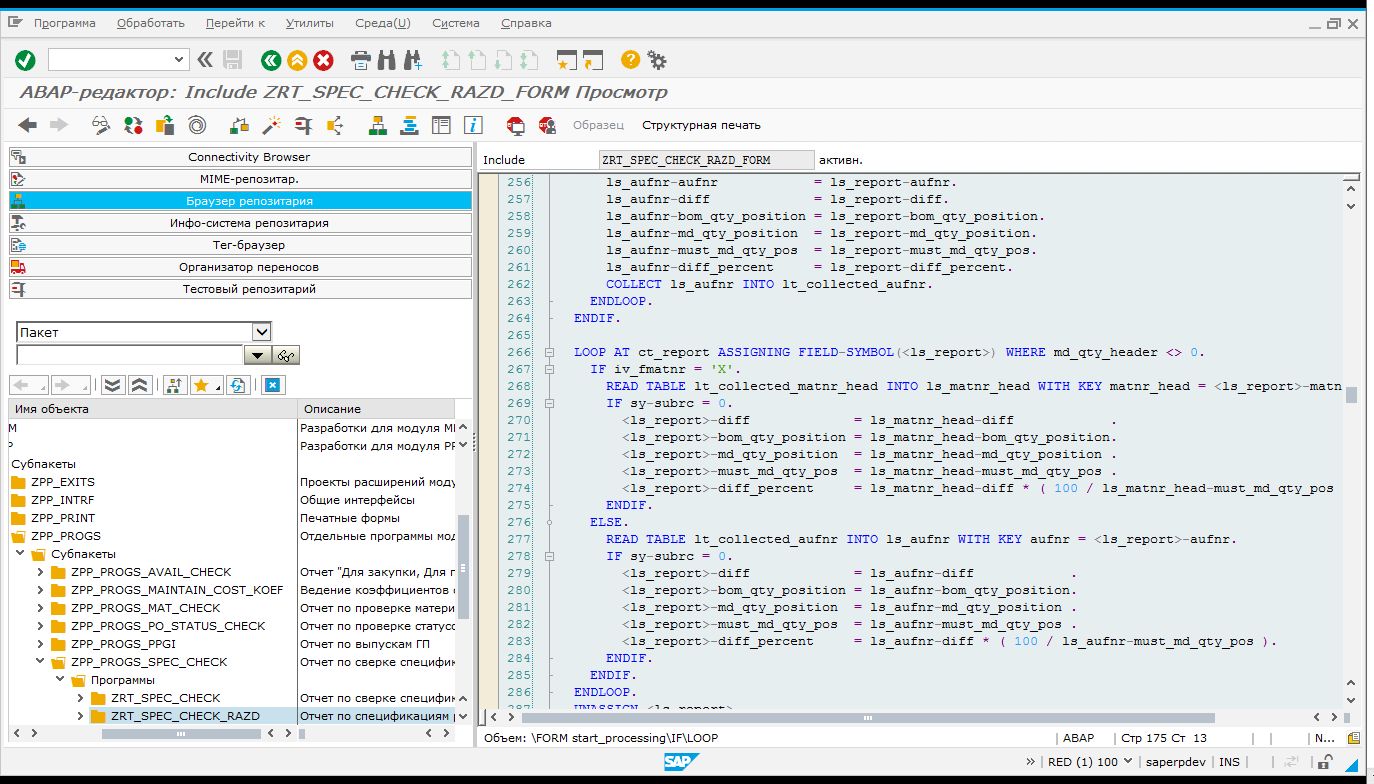The width and height of the screenshot is (1374, 784).
Task: Click the Find binoculars icon
Action: coord(387,60)
